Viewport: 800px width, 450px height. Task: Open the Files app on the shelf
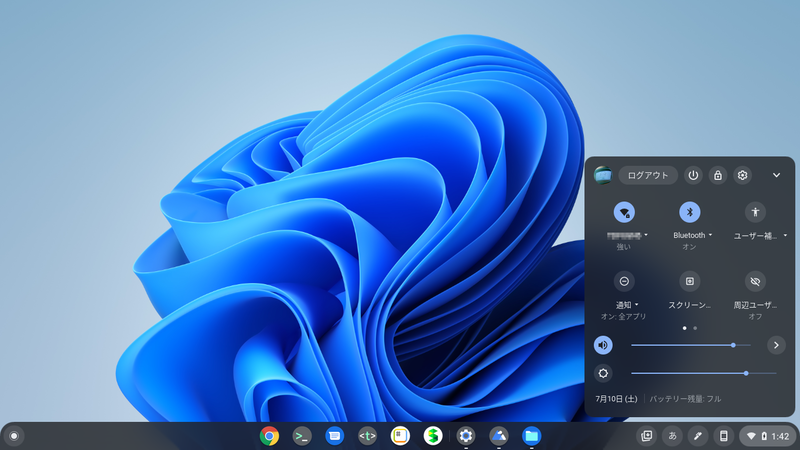[531, 436]
